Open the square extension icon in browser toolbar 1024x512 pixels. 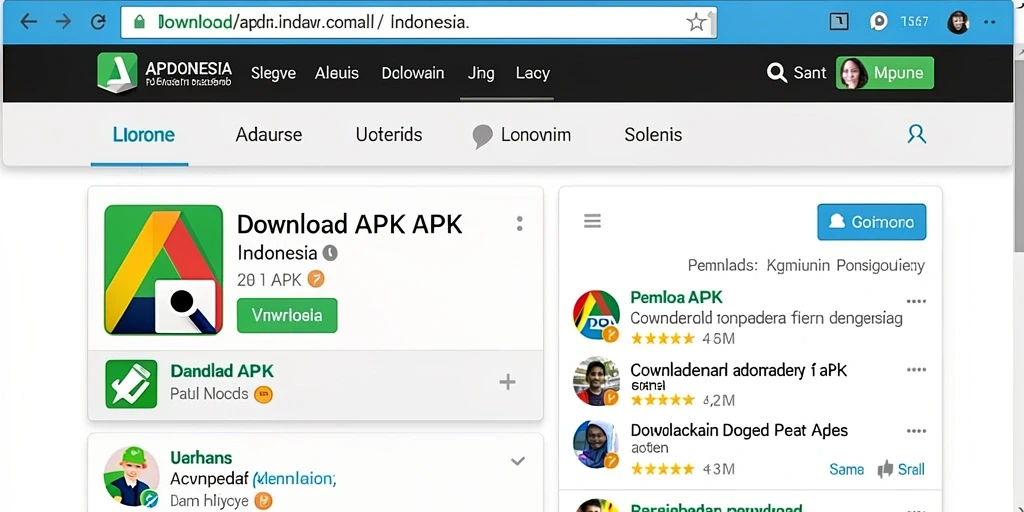coord(839,22)
